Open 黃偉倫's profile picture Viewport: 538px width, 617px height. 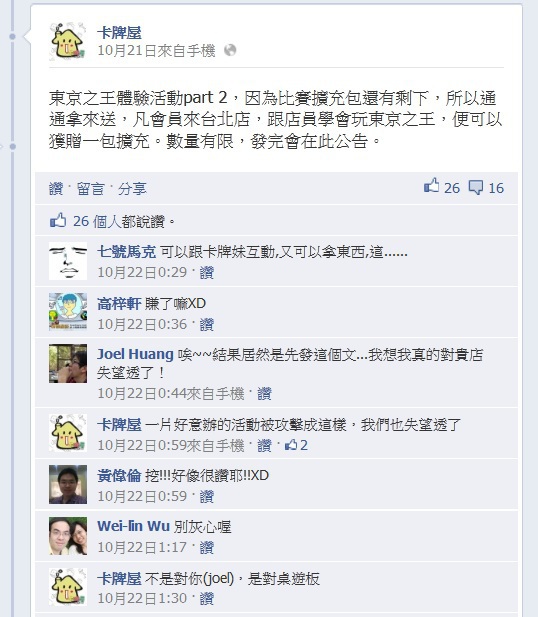pyautogui.click(x=68, y=484)
